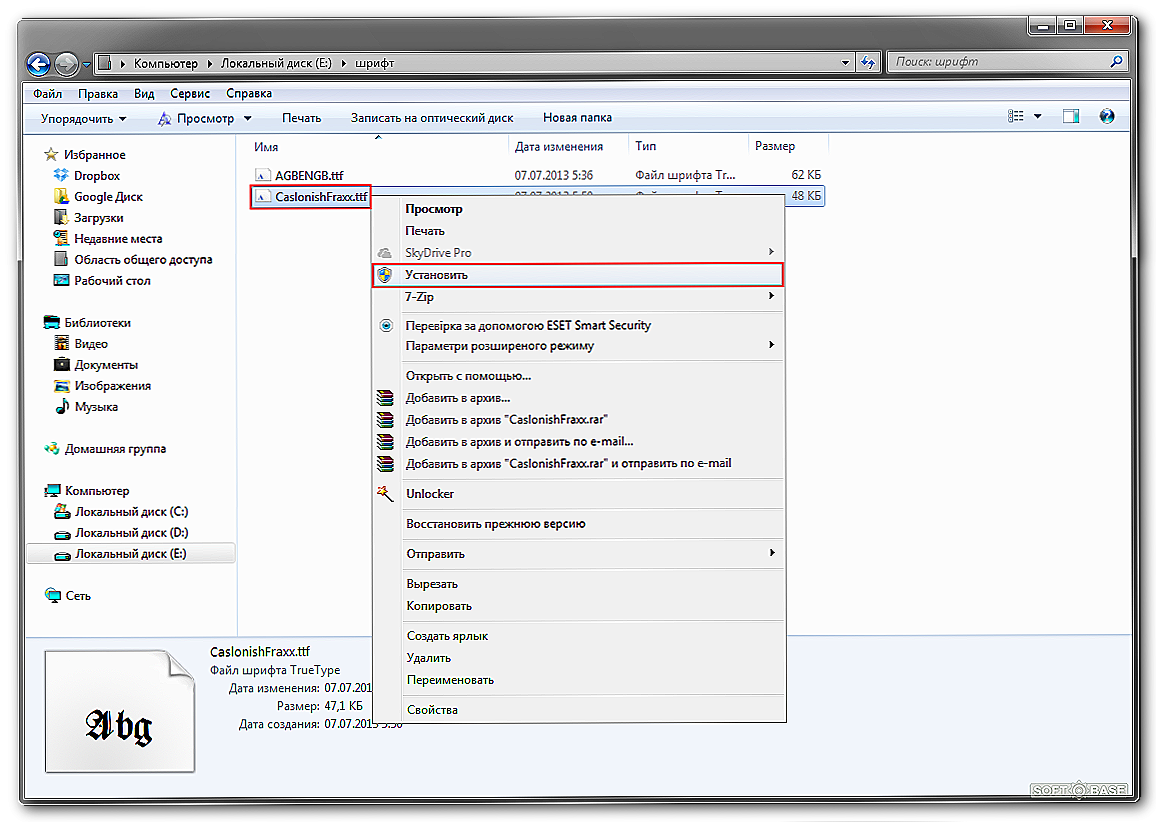
Task: Click the Музыка library icon
Action: pos(62,406)
